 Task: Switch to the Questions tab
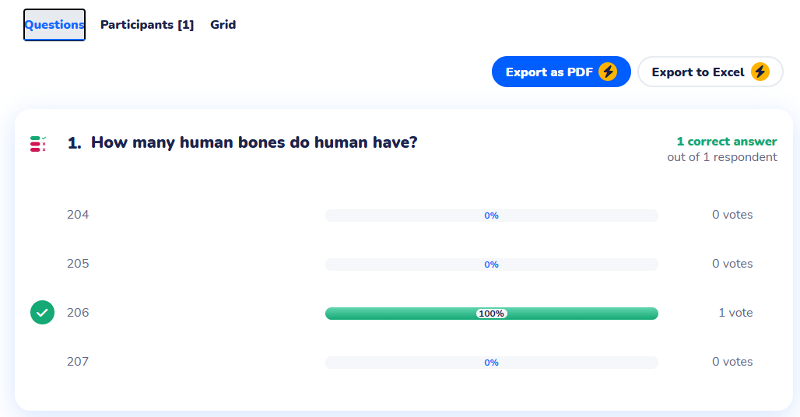point(54,25)
